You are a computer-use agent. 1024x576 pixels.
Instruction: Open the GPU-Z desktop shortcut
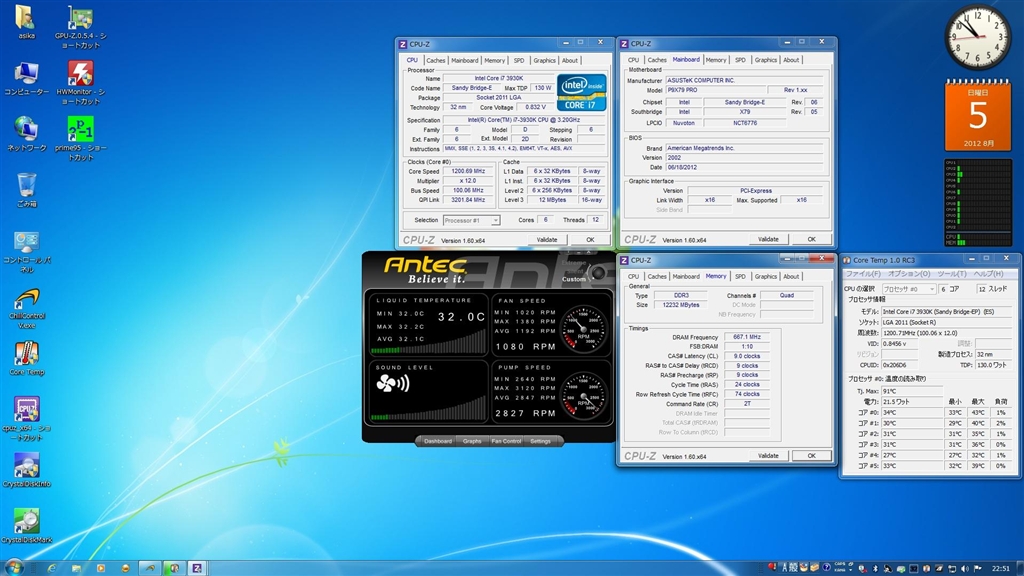pos(81,19)
